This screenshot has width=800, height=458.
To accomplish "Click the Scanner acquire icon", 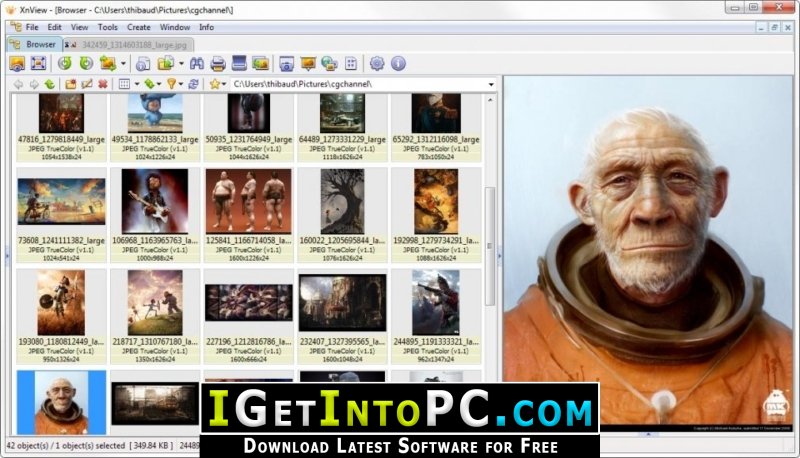I will (239, 64).
